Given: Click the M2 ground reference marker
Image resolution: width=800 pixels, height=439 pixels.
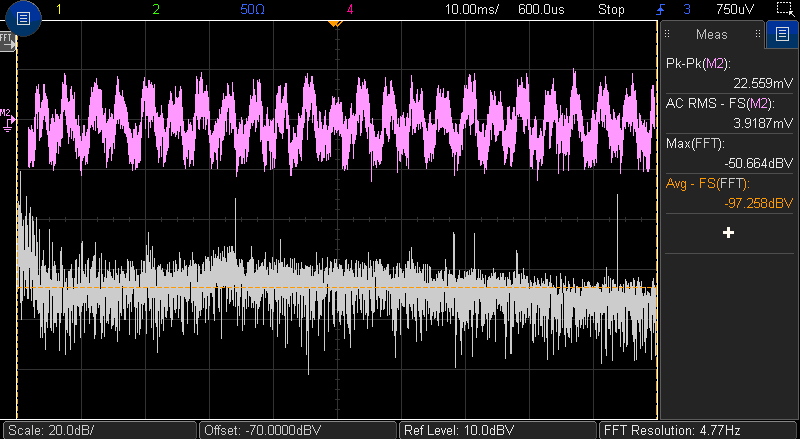Looking at the screenshot, I should click(x=7, y=120).
